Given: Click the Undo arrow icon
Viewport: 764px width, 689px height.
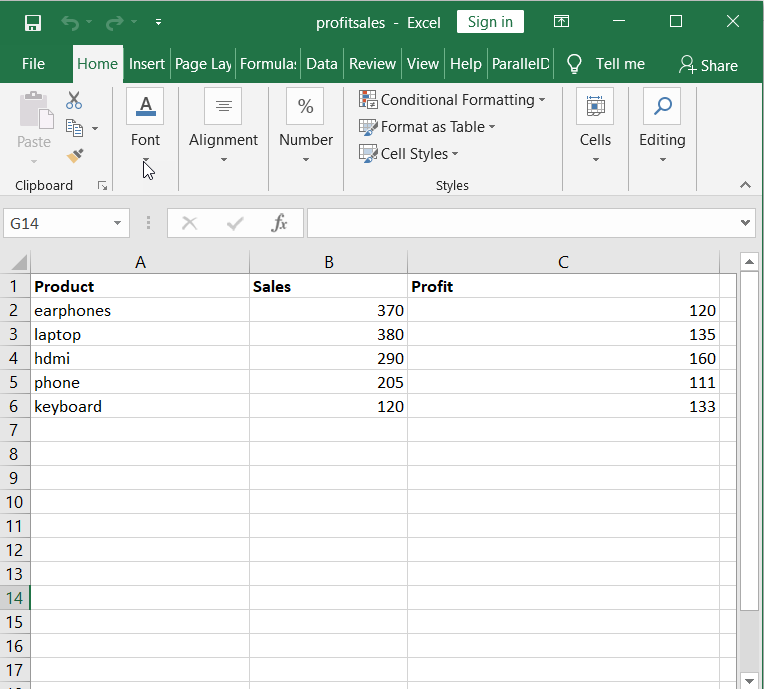Looking at the screenshot, I should [x=70, y=22].
